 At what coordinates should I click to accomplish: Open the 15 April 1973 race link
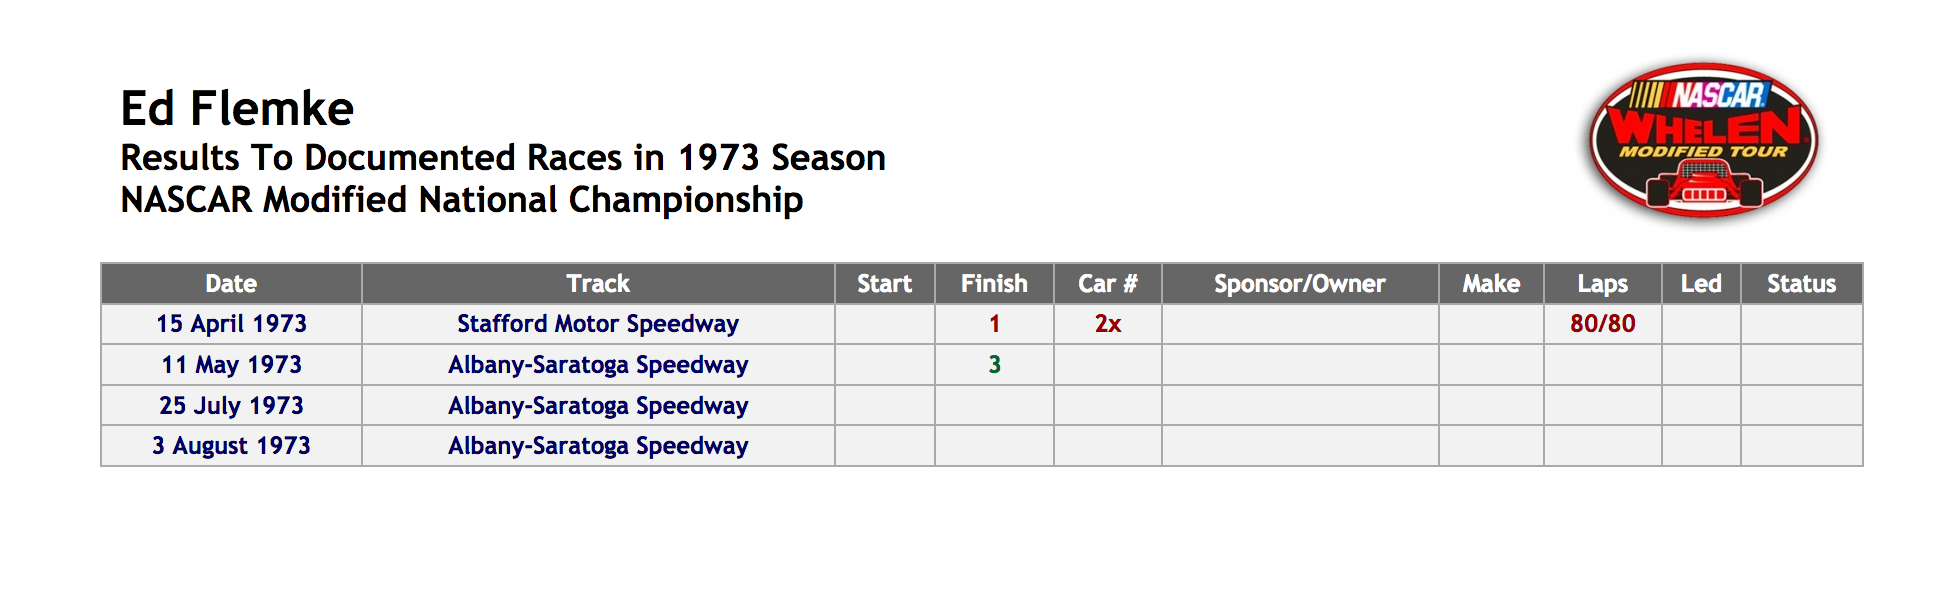[x=231, y=324]
